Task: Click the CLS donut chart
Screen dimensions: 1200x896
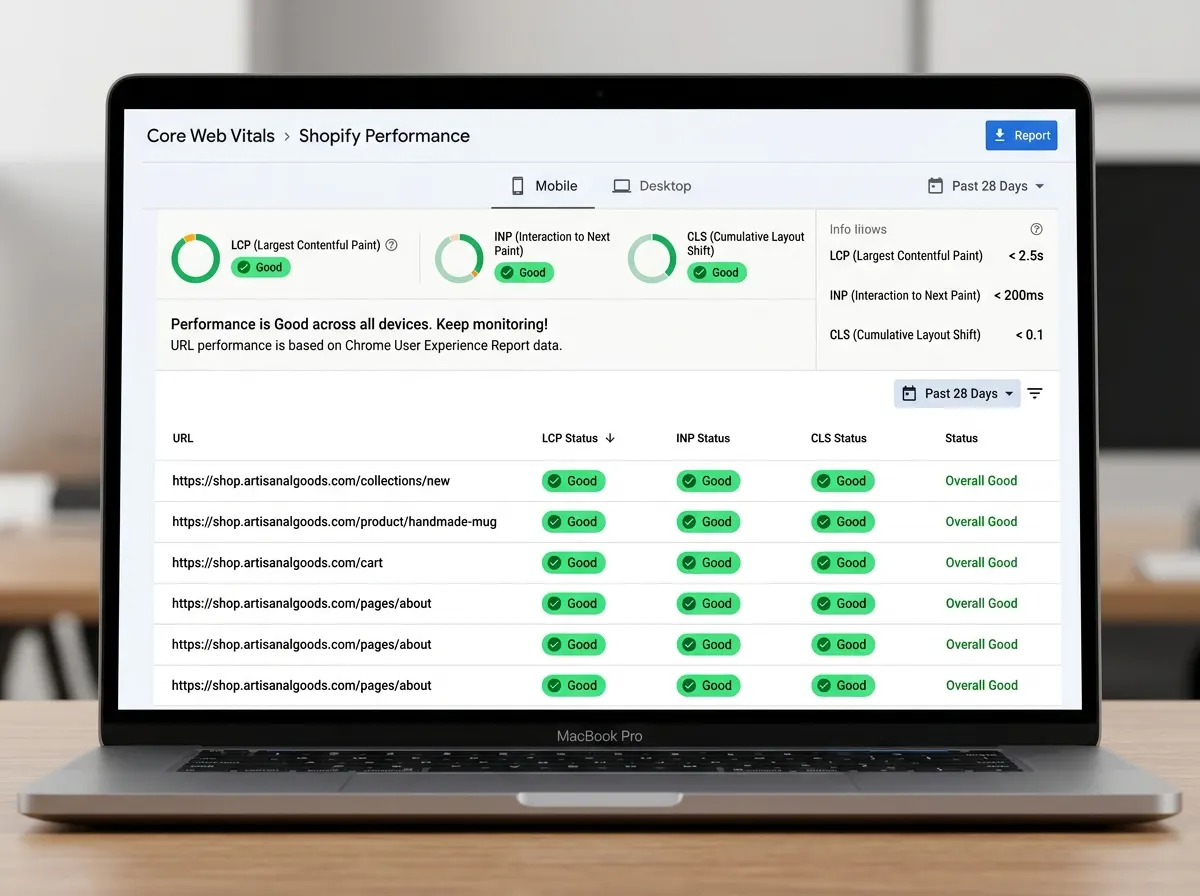Action: pyautogui.click(x=652, y=258)
